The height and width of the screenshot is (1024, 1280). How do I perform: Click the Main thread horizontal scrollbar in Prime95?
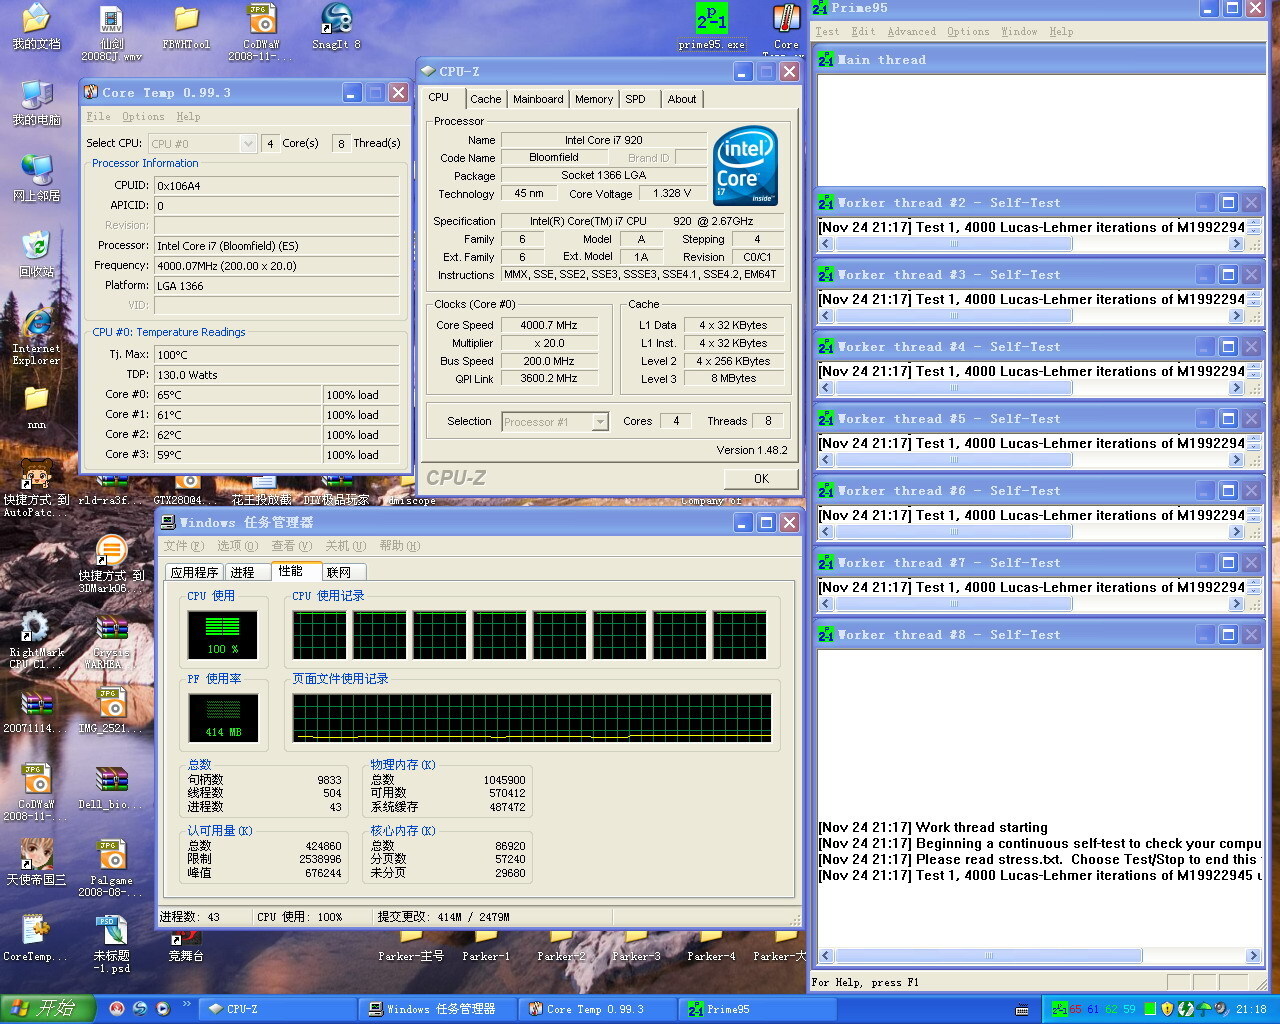pyautogui.click(x=988, y=956)
